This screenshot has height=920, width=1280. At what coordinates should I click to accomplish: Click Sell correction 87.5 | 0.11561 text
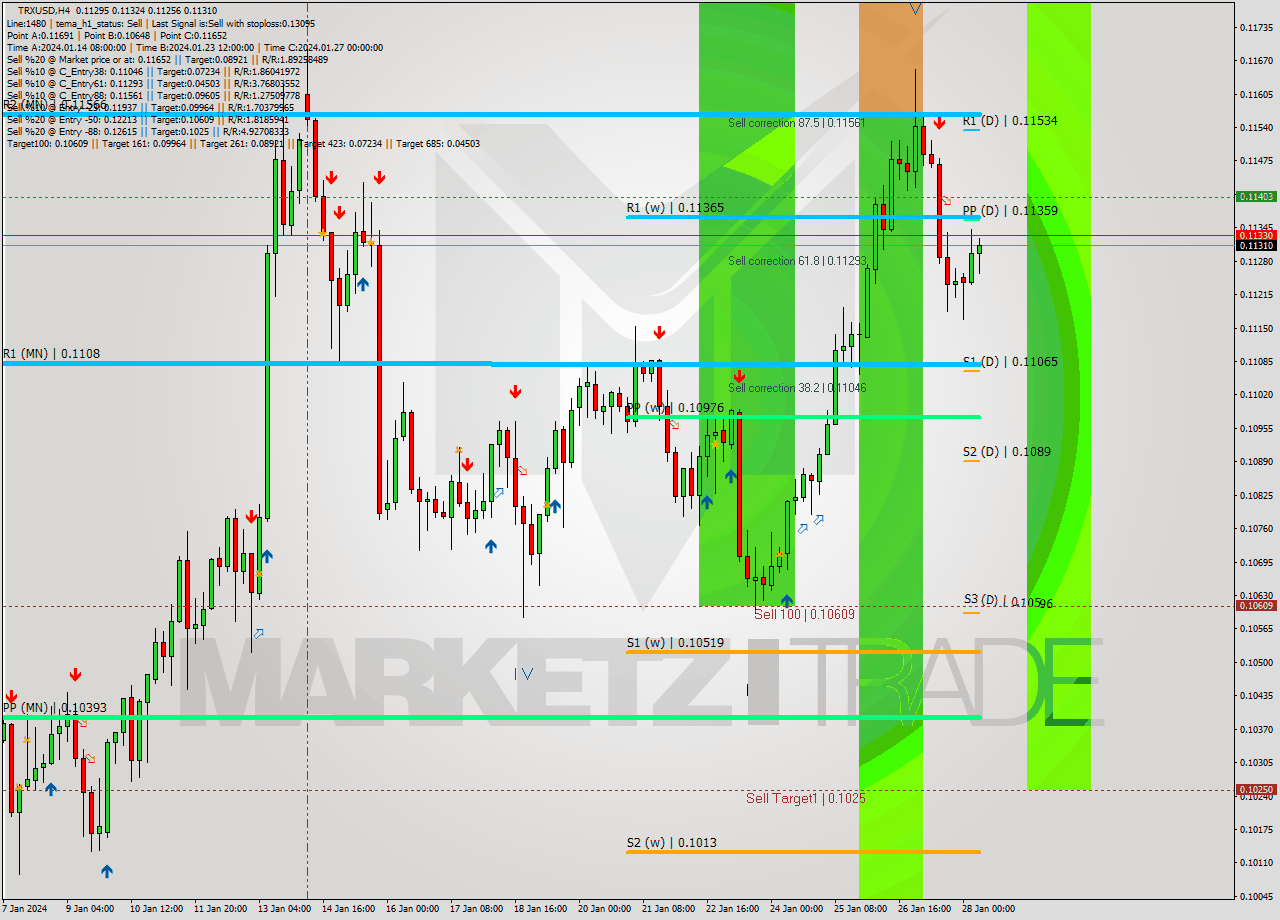click(797, 123)
